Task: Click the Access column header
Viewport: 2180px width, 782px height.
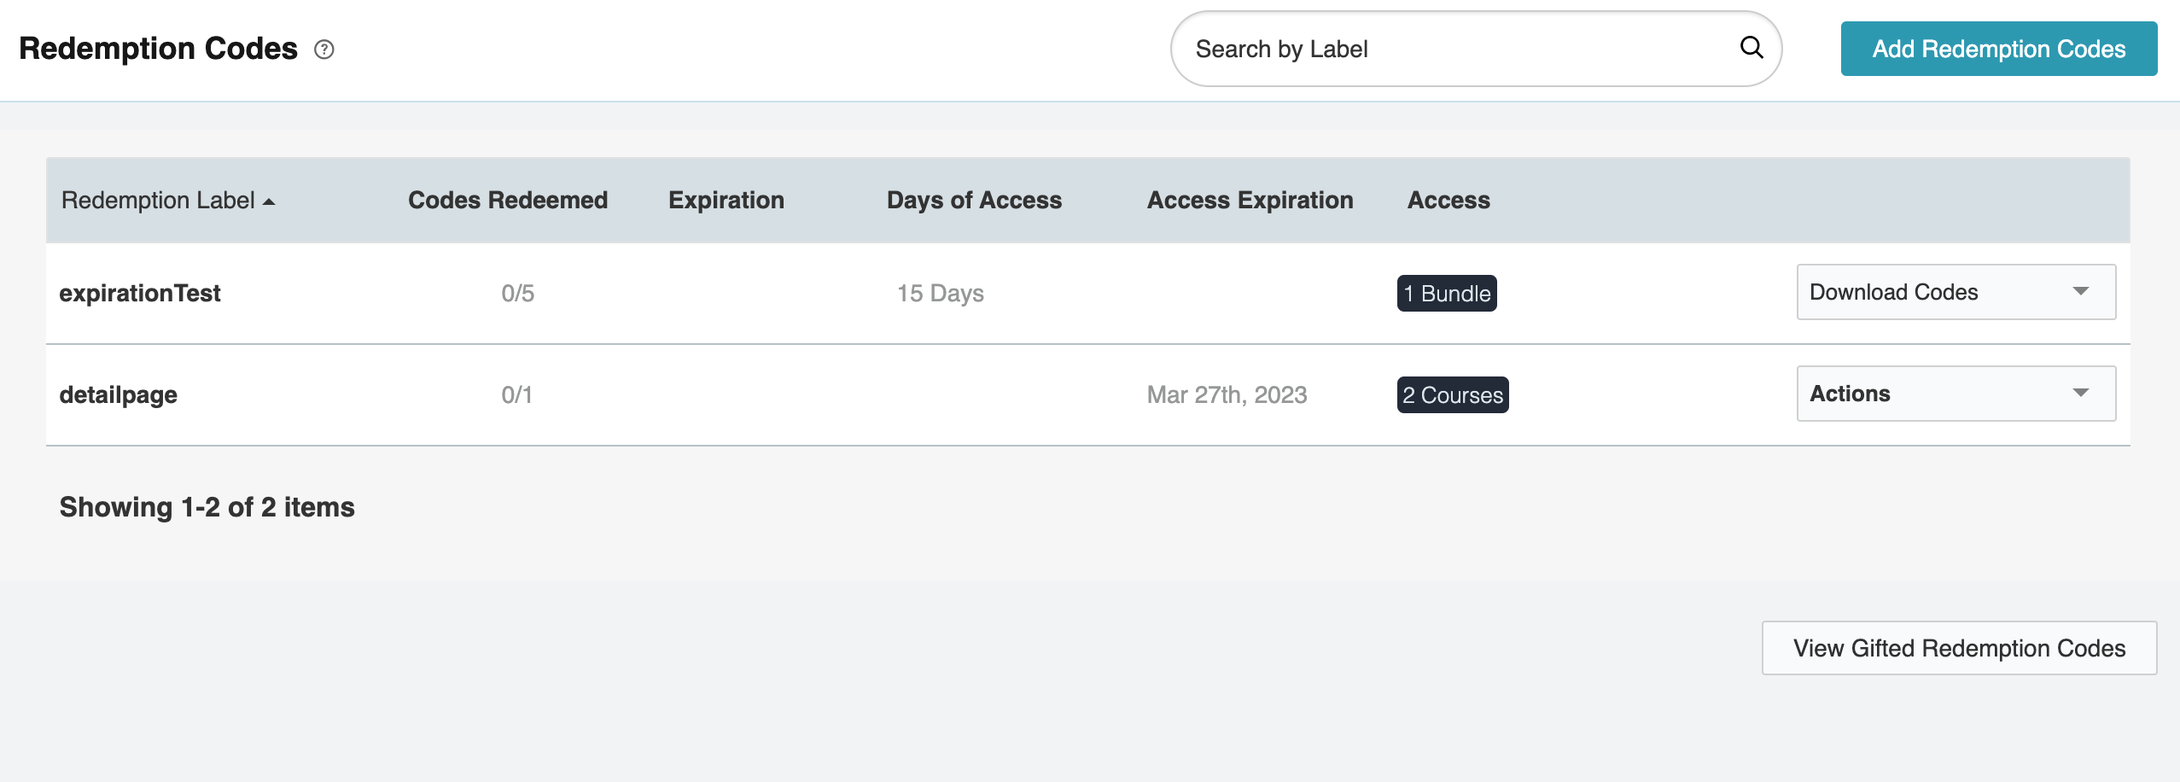Action: pyautogui.click(x=1448, y=200)
